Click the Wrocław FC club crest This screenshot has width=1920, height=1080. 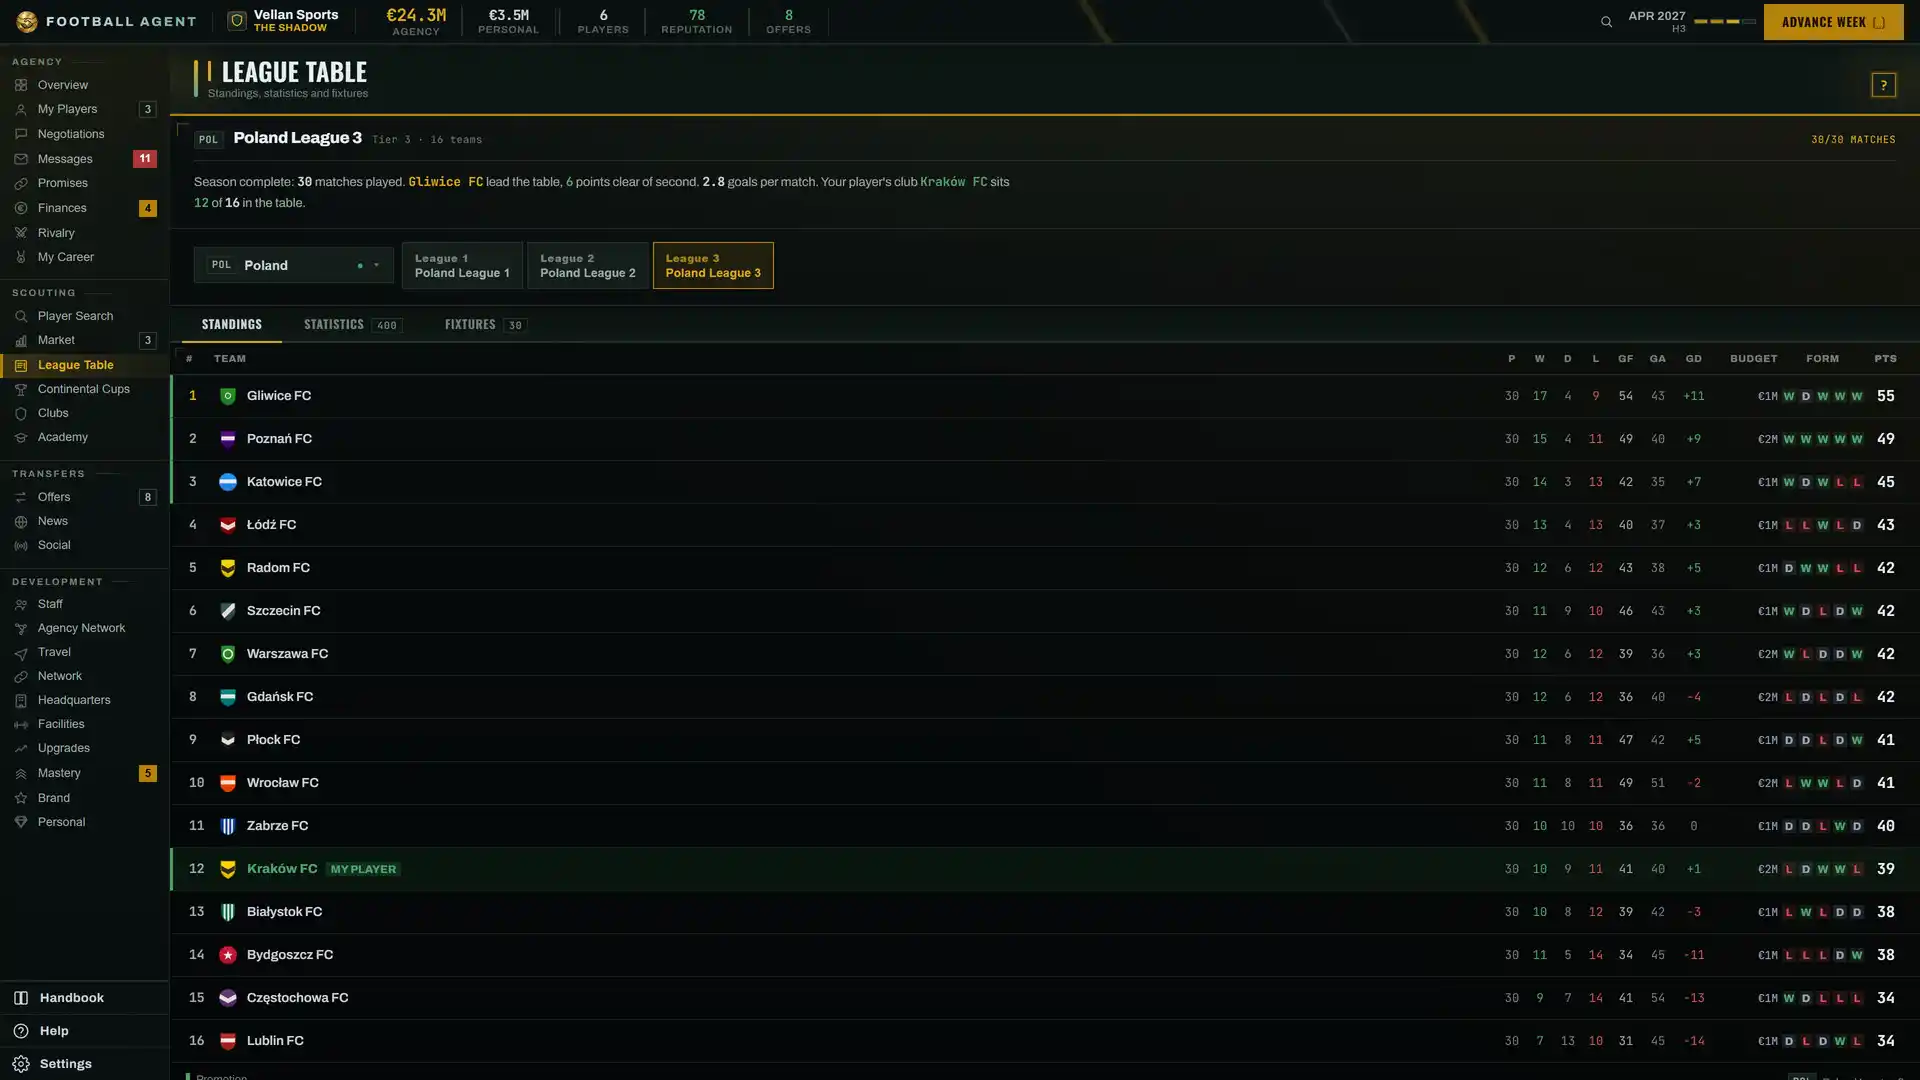[x=228, y=783]
